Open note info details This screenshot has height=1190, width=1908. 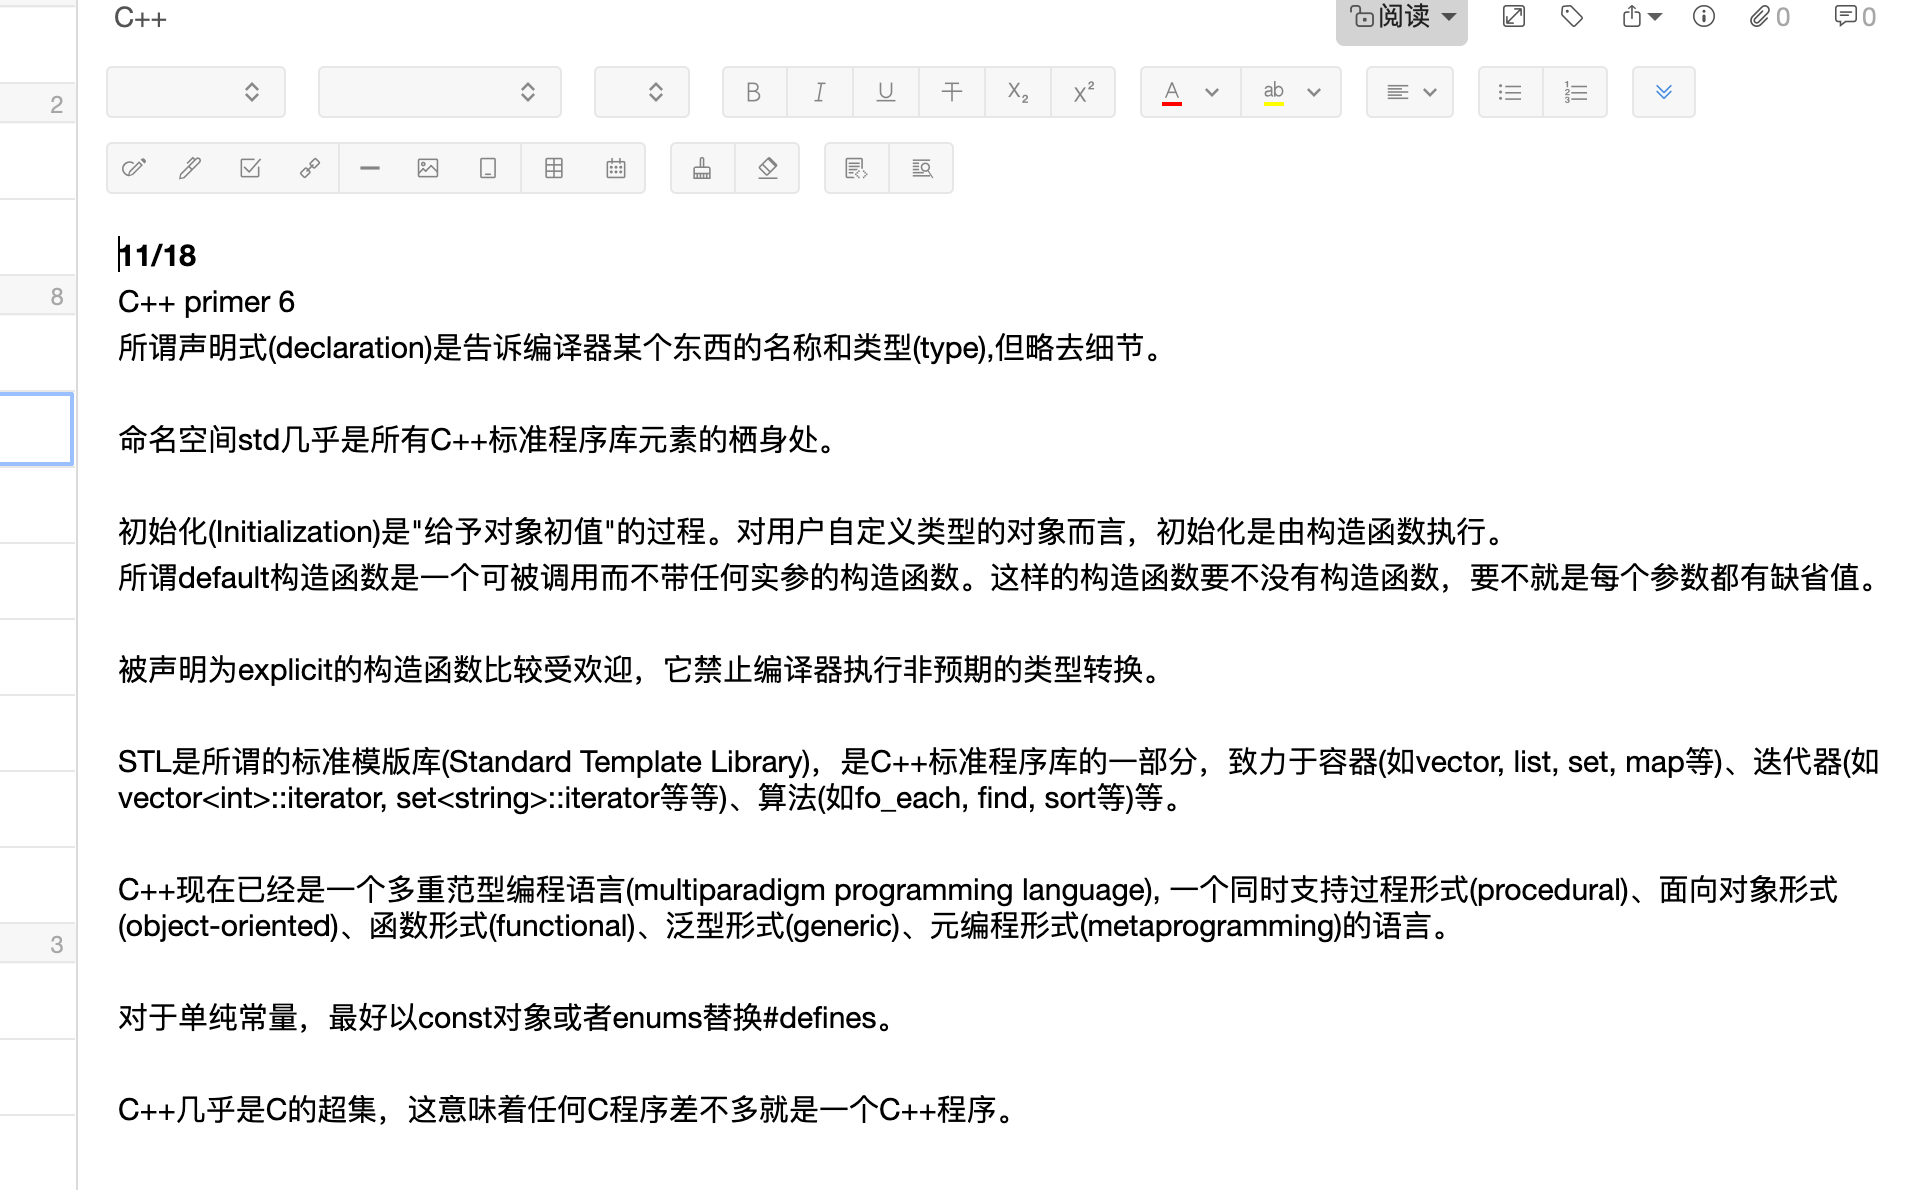(1703, 17)
